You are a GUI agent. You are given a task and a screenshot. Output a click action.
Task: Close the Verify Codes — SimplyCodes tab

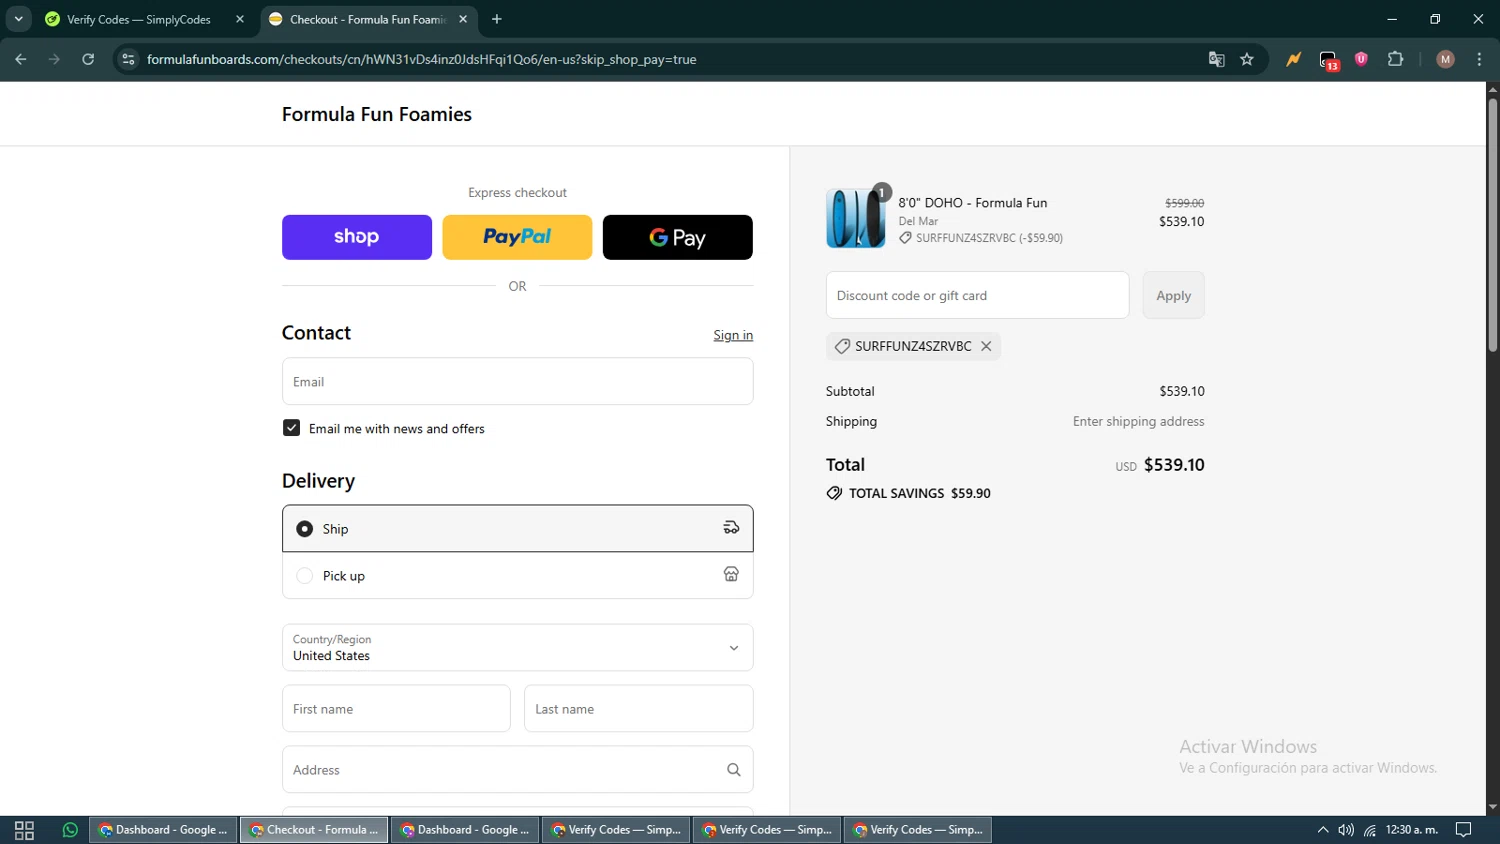pyautogui.click(x=240, y=19)
